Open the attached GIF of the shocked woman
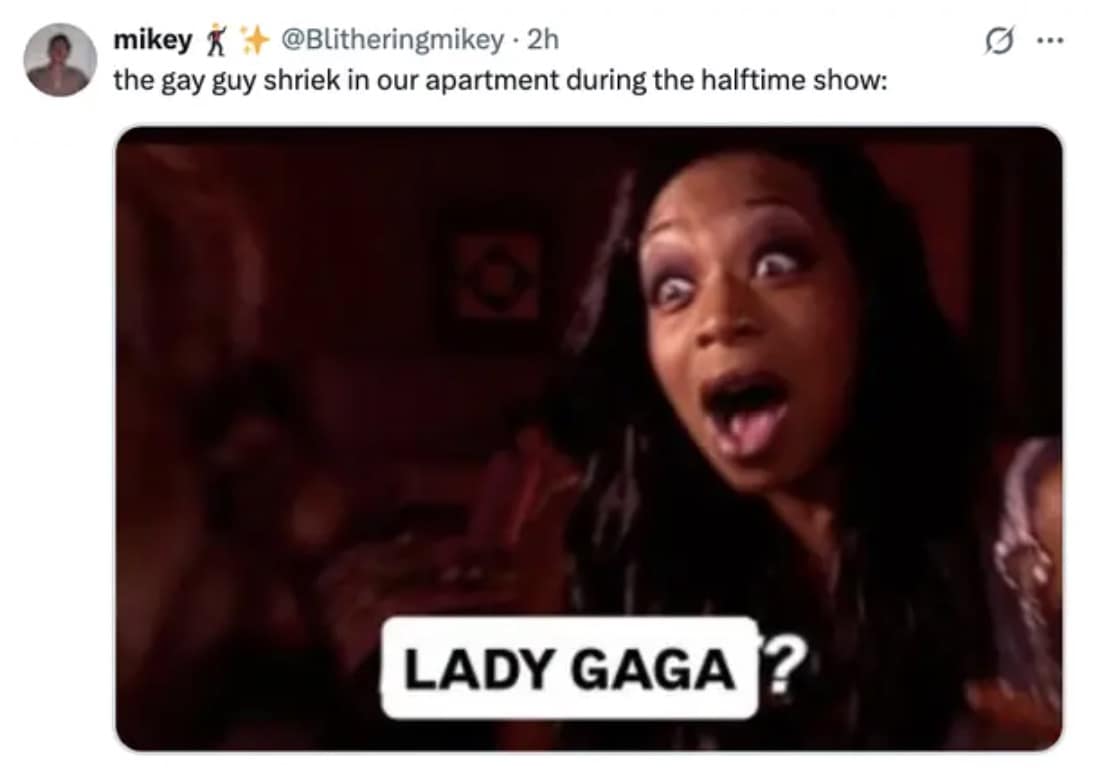 [x=589, y=439]
